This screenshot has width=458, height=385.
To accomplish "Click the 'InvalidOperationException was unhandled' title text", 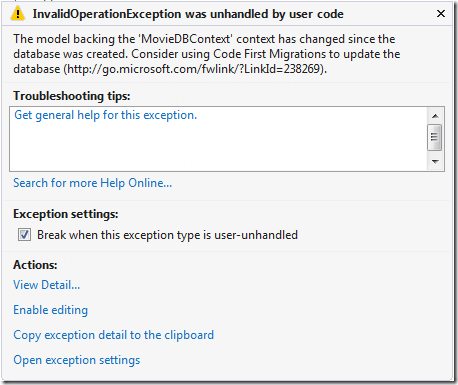I will pos(188,14).
